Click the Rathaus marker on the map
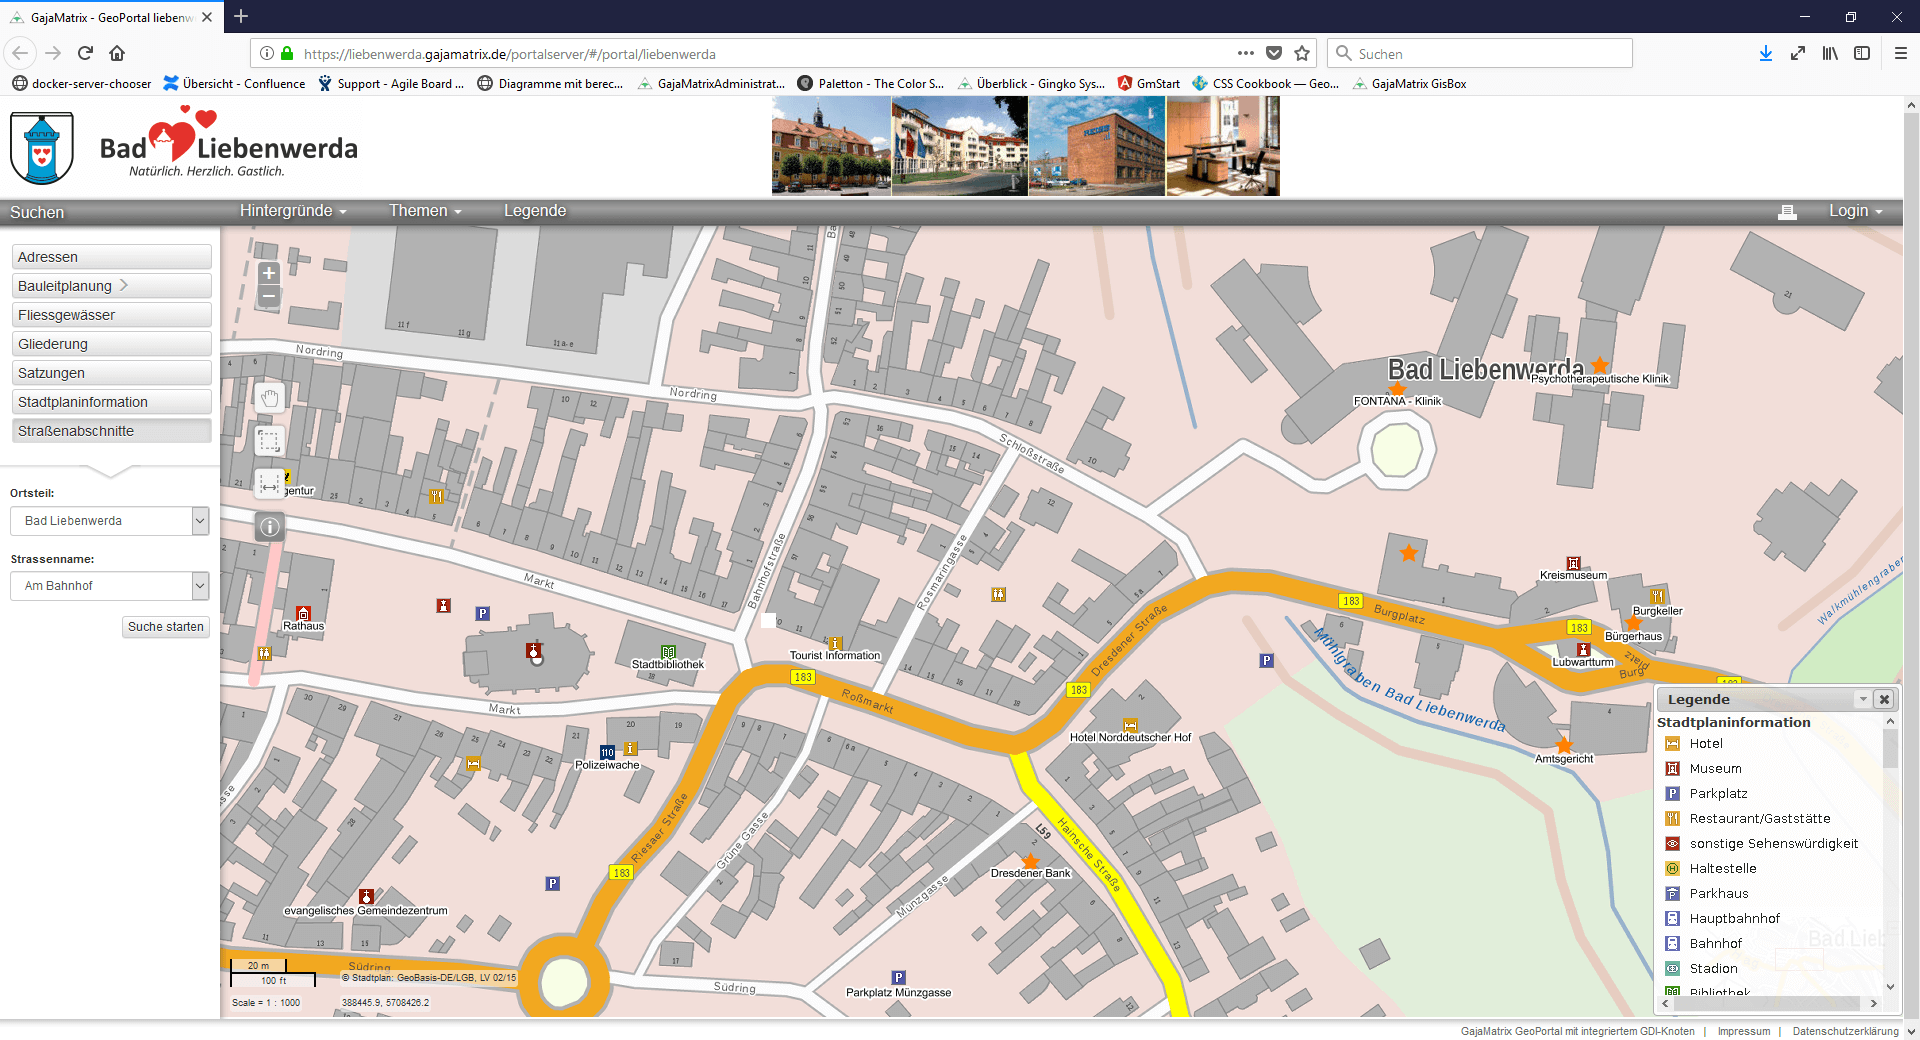 [x=303, y=613]
